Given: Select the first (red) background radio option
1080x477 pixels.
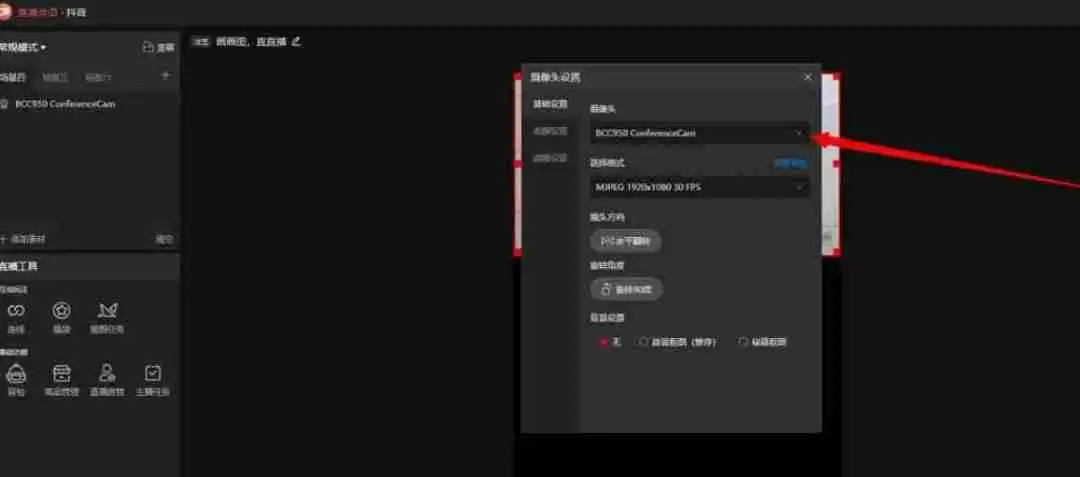Looking at the screenshot, I should [603, 342].
